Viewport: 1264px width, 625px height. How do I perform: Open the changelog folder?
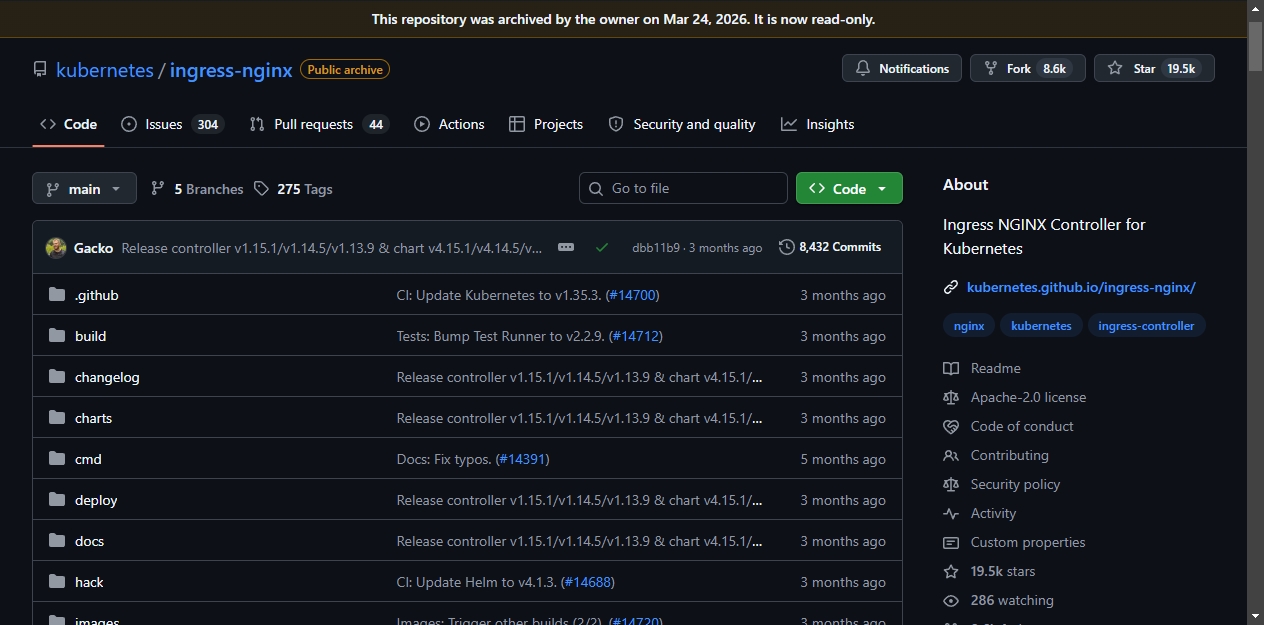[x=107, y=377]
